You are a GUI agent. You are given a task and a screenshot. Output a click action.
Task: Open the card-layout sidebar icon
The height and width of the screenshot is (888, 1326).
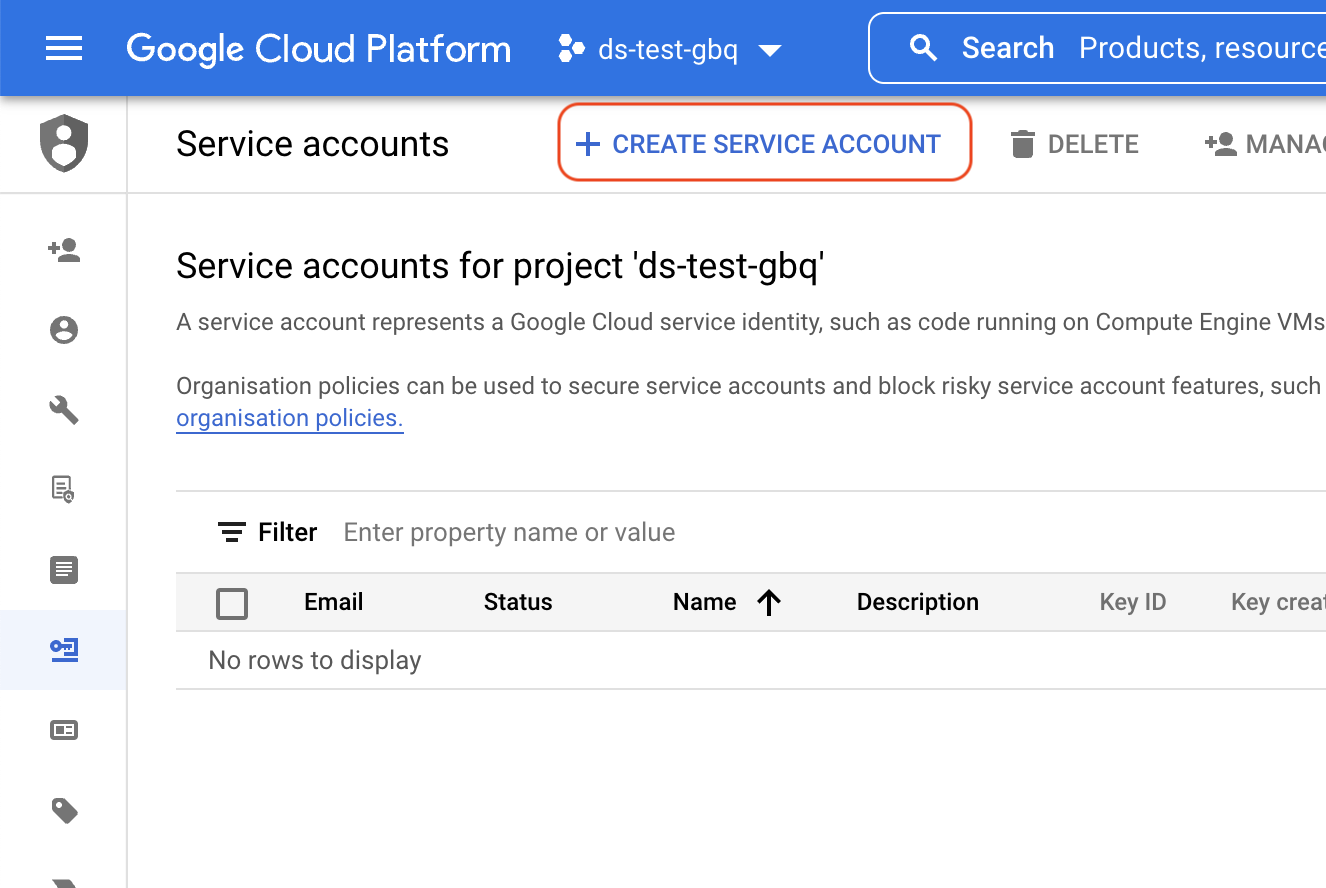(x=64, y=730)
